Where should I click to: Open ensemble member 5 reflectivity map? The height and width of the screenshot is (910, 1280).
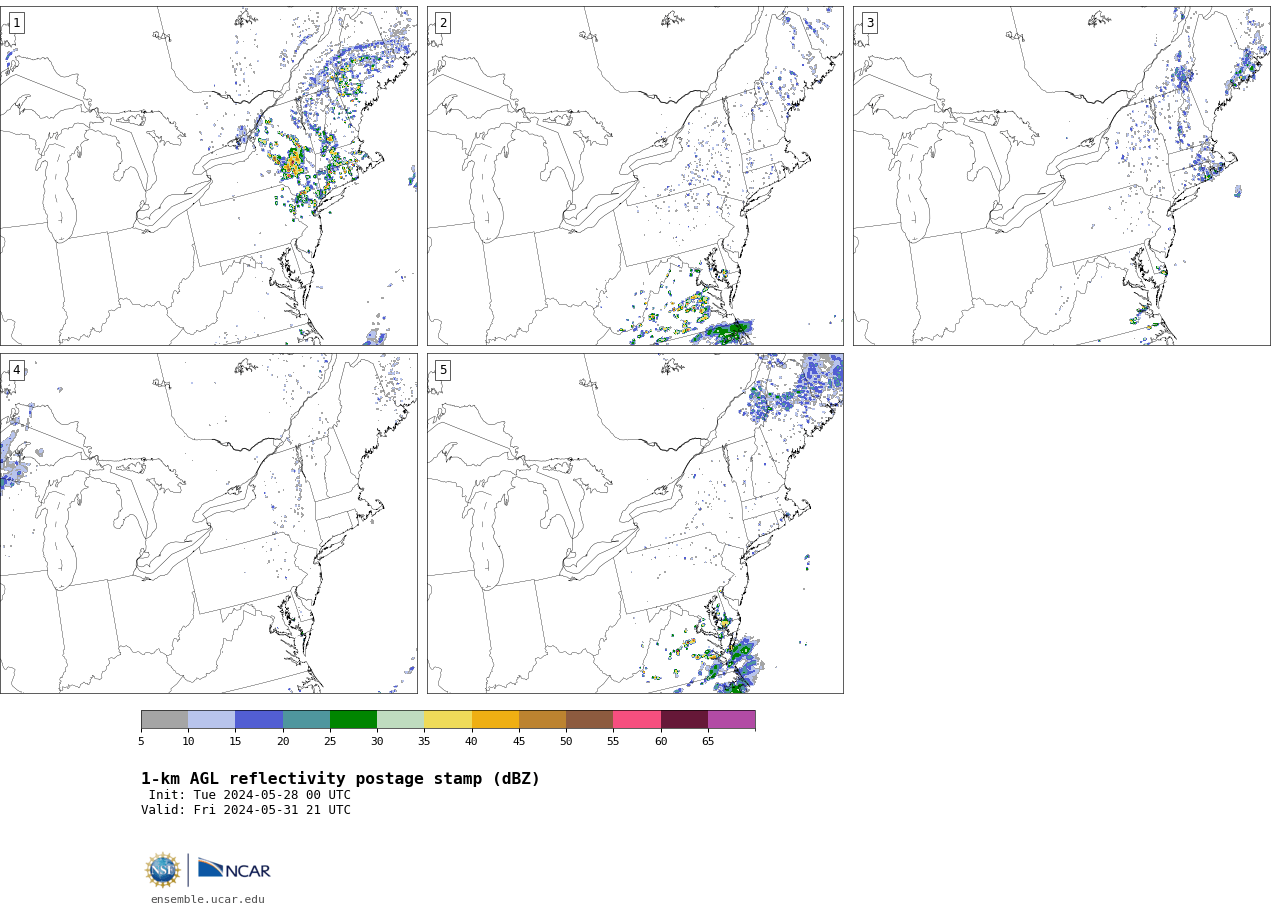(x=635, y=523)
